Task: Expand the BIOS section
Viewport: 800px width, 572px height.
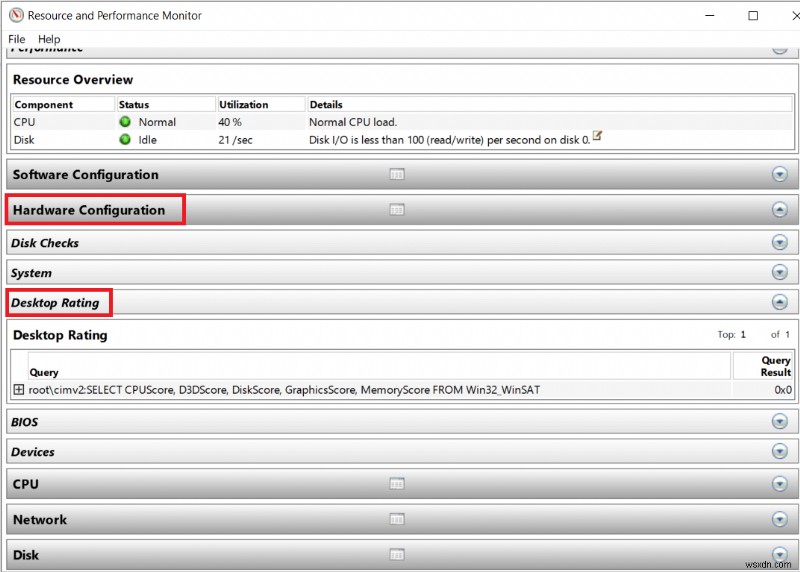Action: coord(779,421)
